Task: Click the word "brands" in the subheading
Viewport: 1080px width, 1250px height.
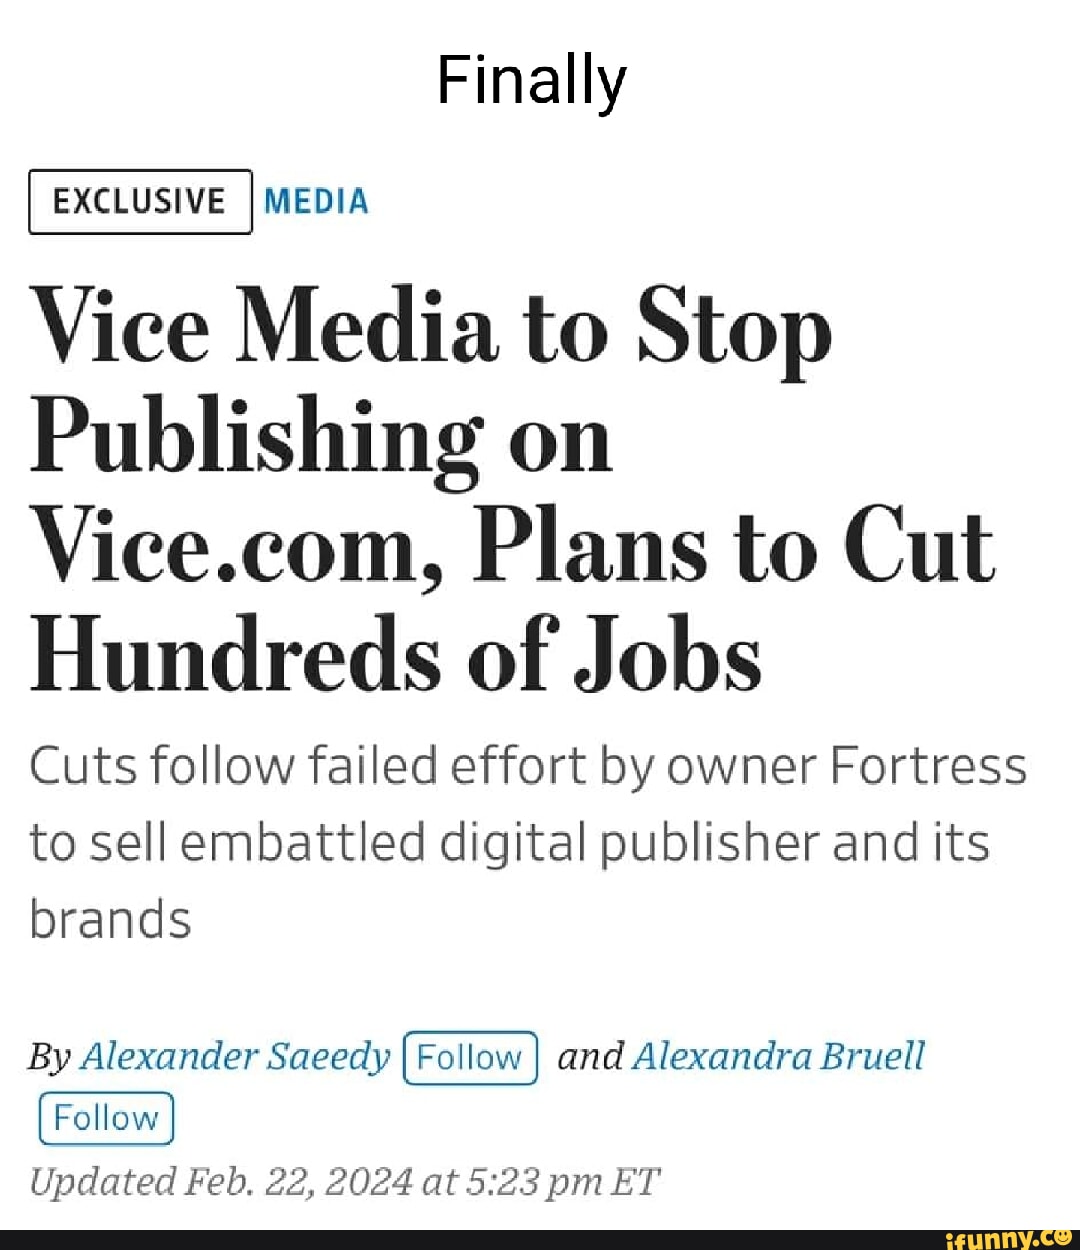Action: 110,919
